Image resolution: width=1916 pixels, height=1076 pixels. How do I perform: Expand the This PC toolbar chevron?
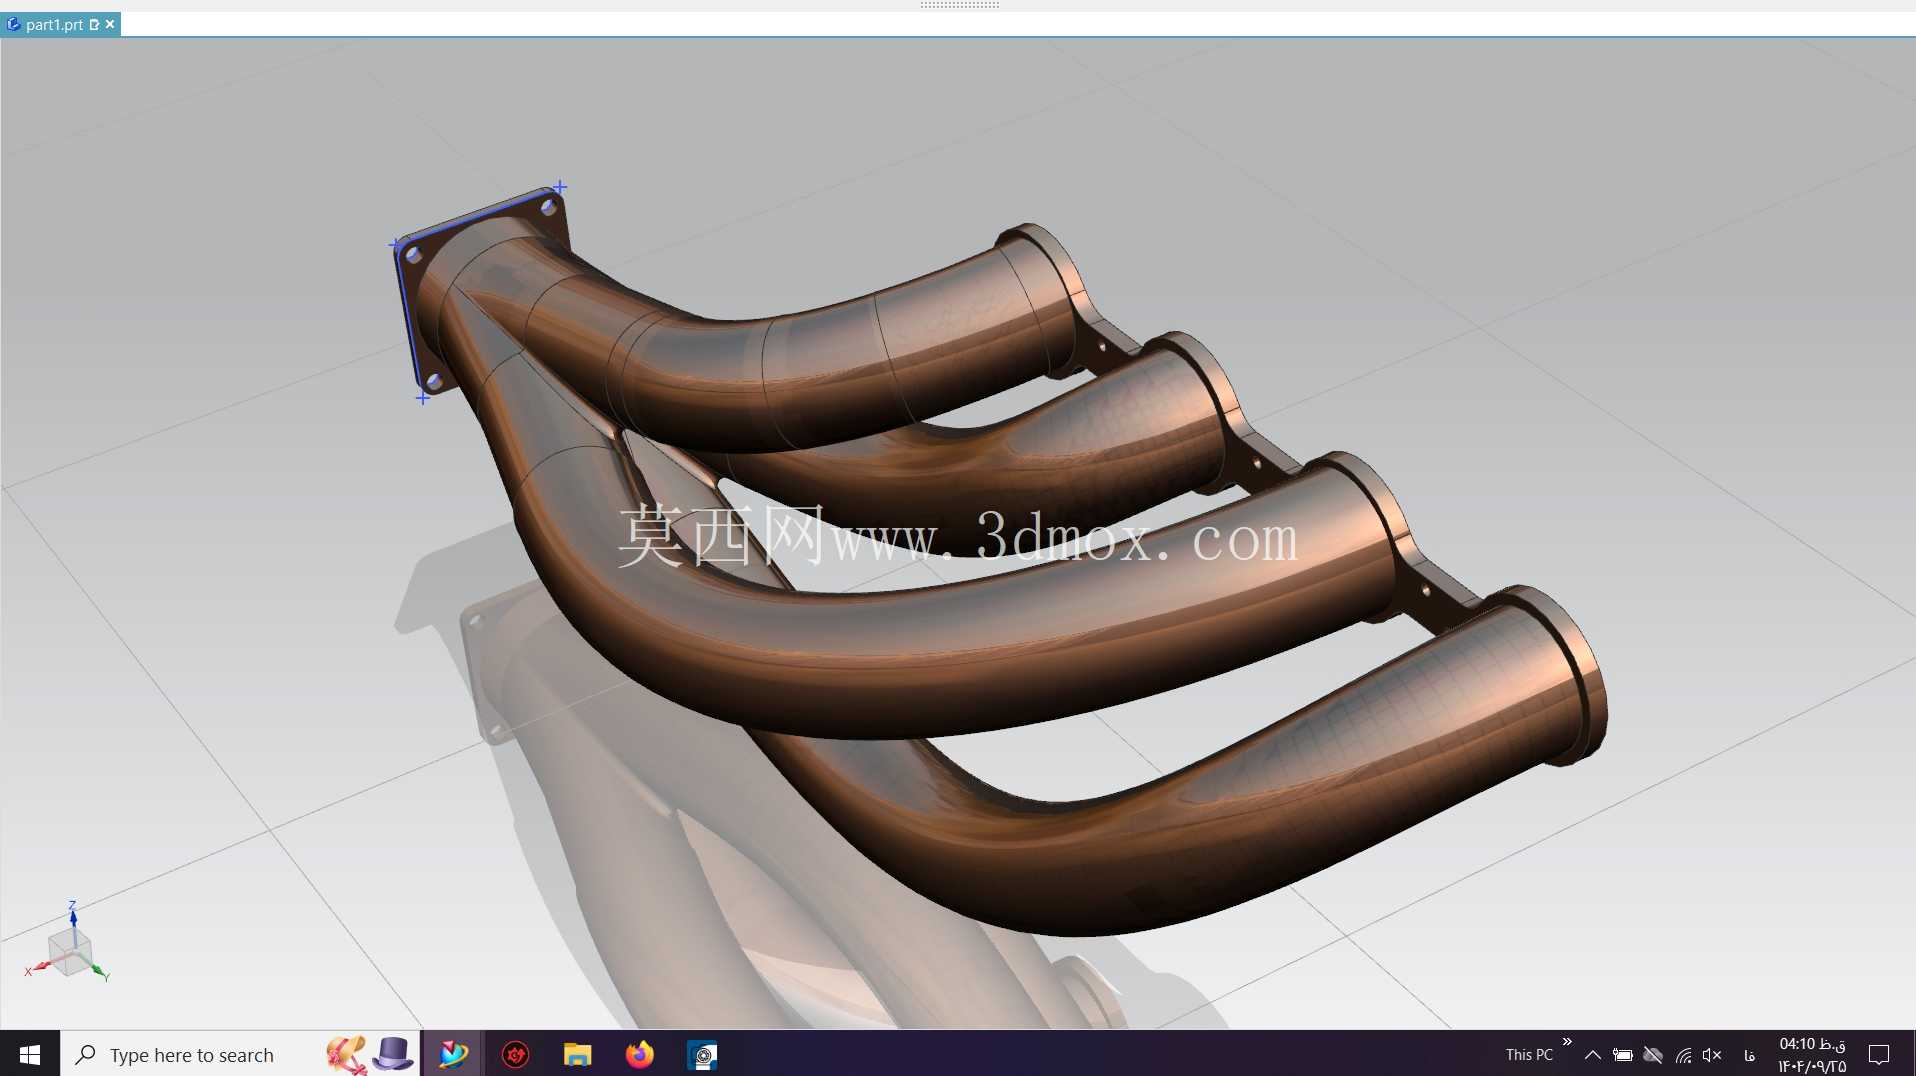(x=1567, y=1042)
